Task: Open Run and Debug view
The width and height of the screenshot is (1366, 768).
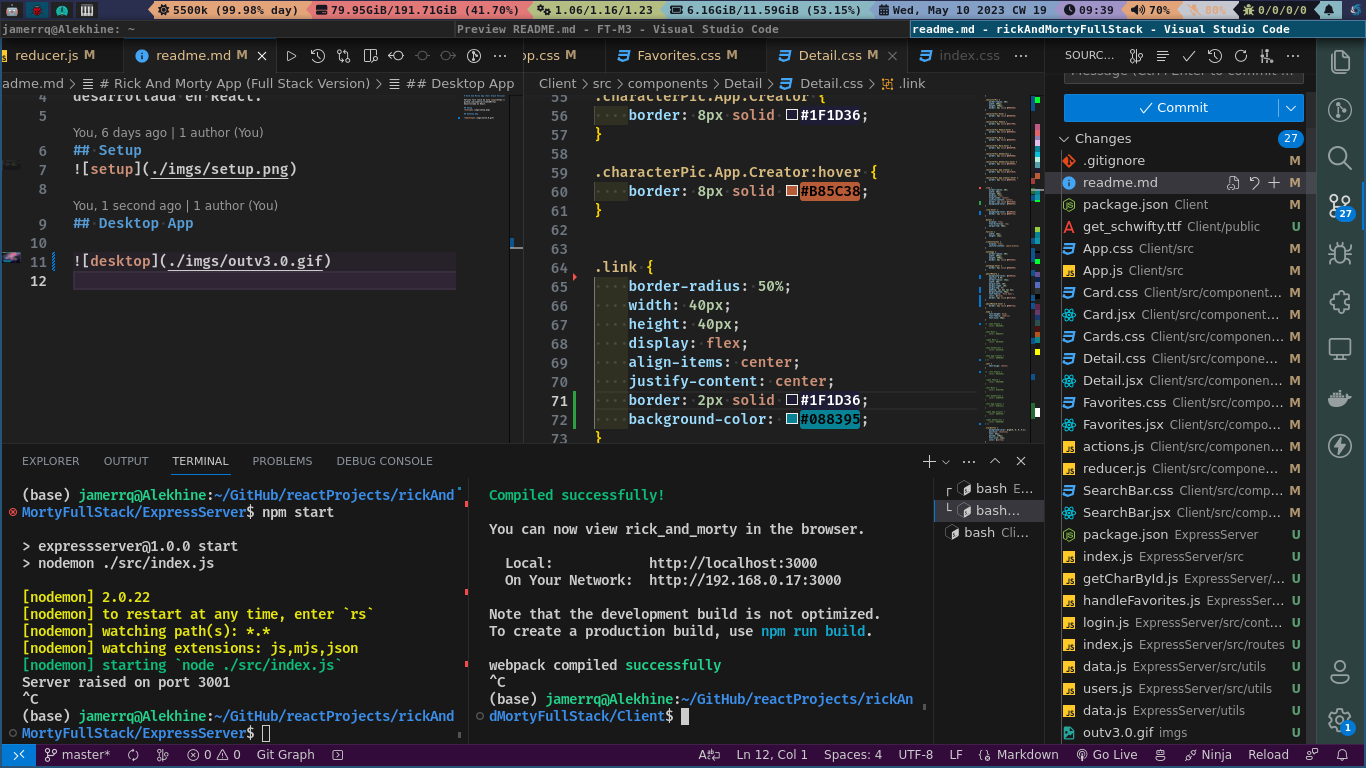Action: pos(1340,254)
